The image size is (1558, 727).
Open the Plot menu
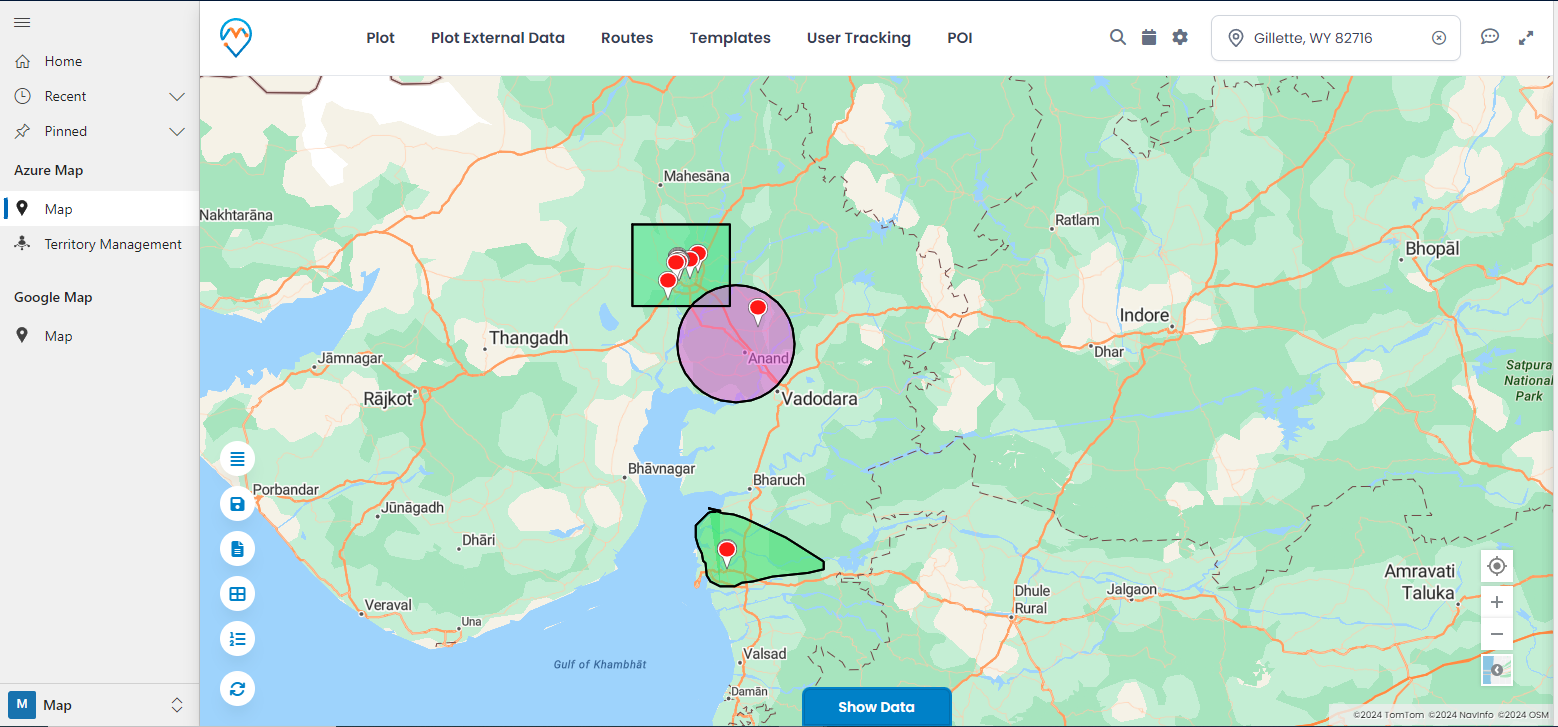click(x=380, y=38)
